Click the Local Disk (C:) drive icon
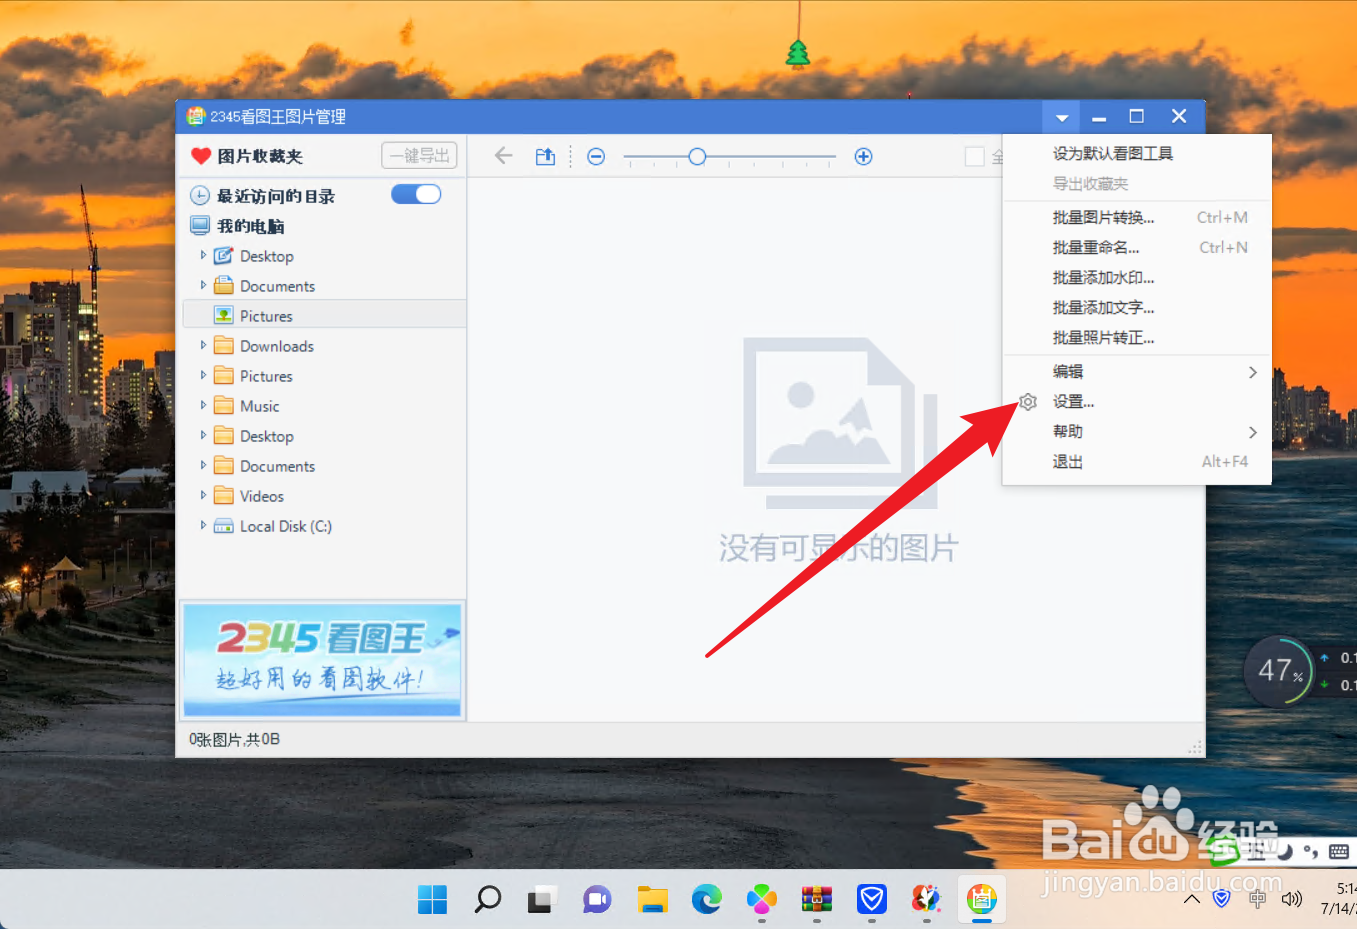Image resolution: width=1357 pixels, height=929 pixels. click(224, 526)
